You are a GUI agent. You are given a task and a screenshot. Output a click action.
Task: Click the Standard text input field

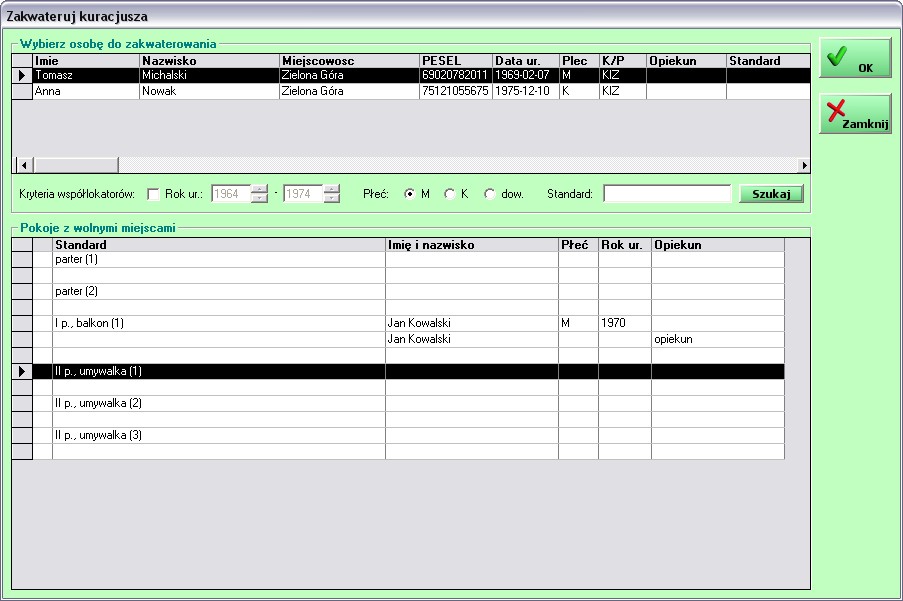(667, 194)
